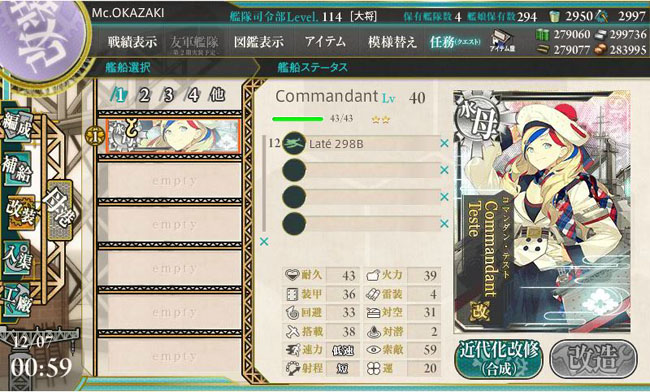Select the 他 other ships tab
Screen dimensions: 650x392
click(x=217, y=95)
